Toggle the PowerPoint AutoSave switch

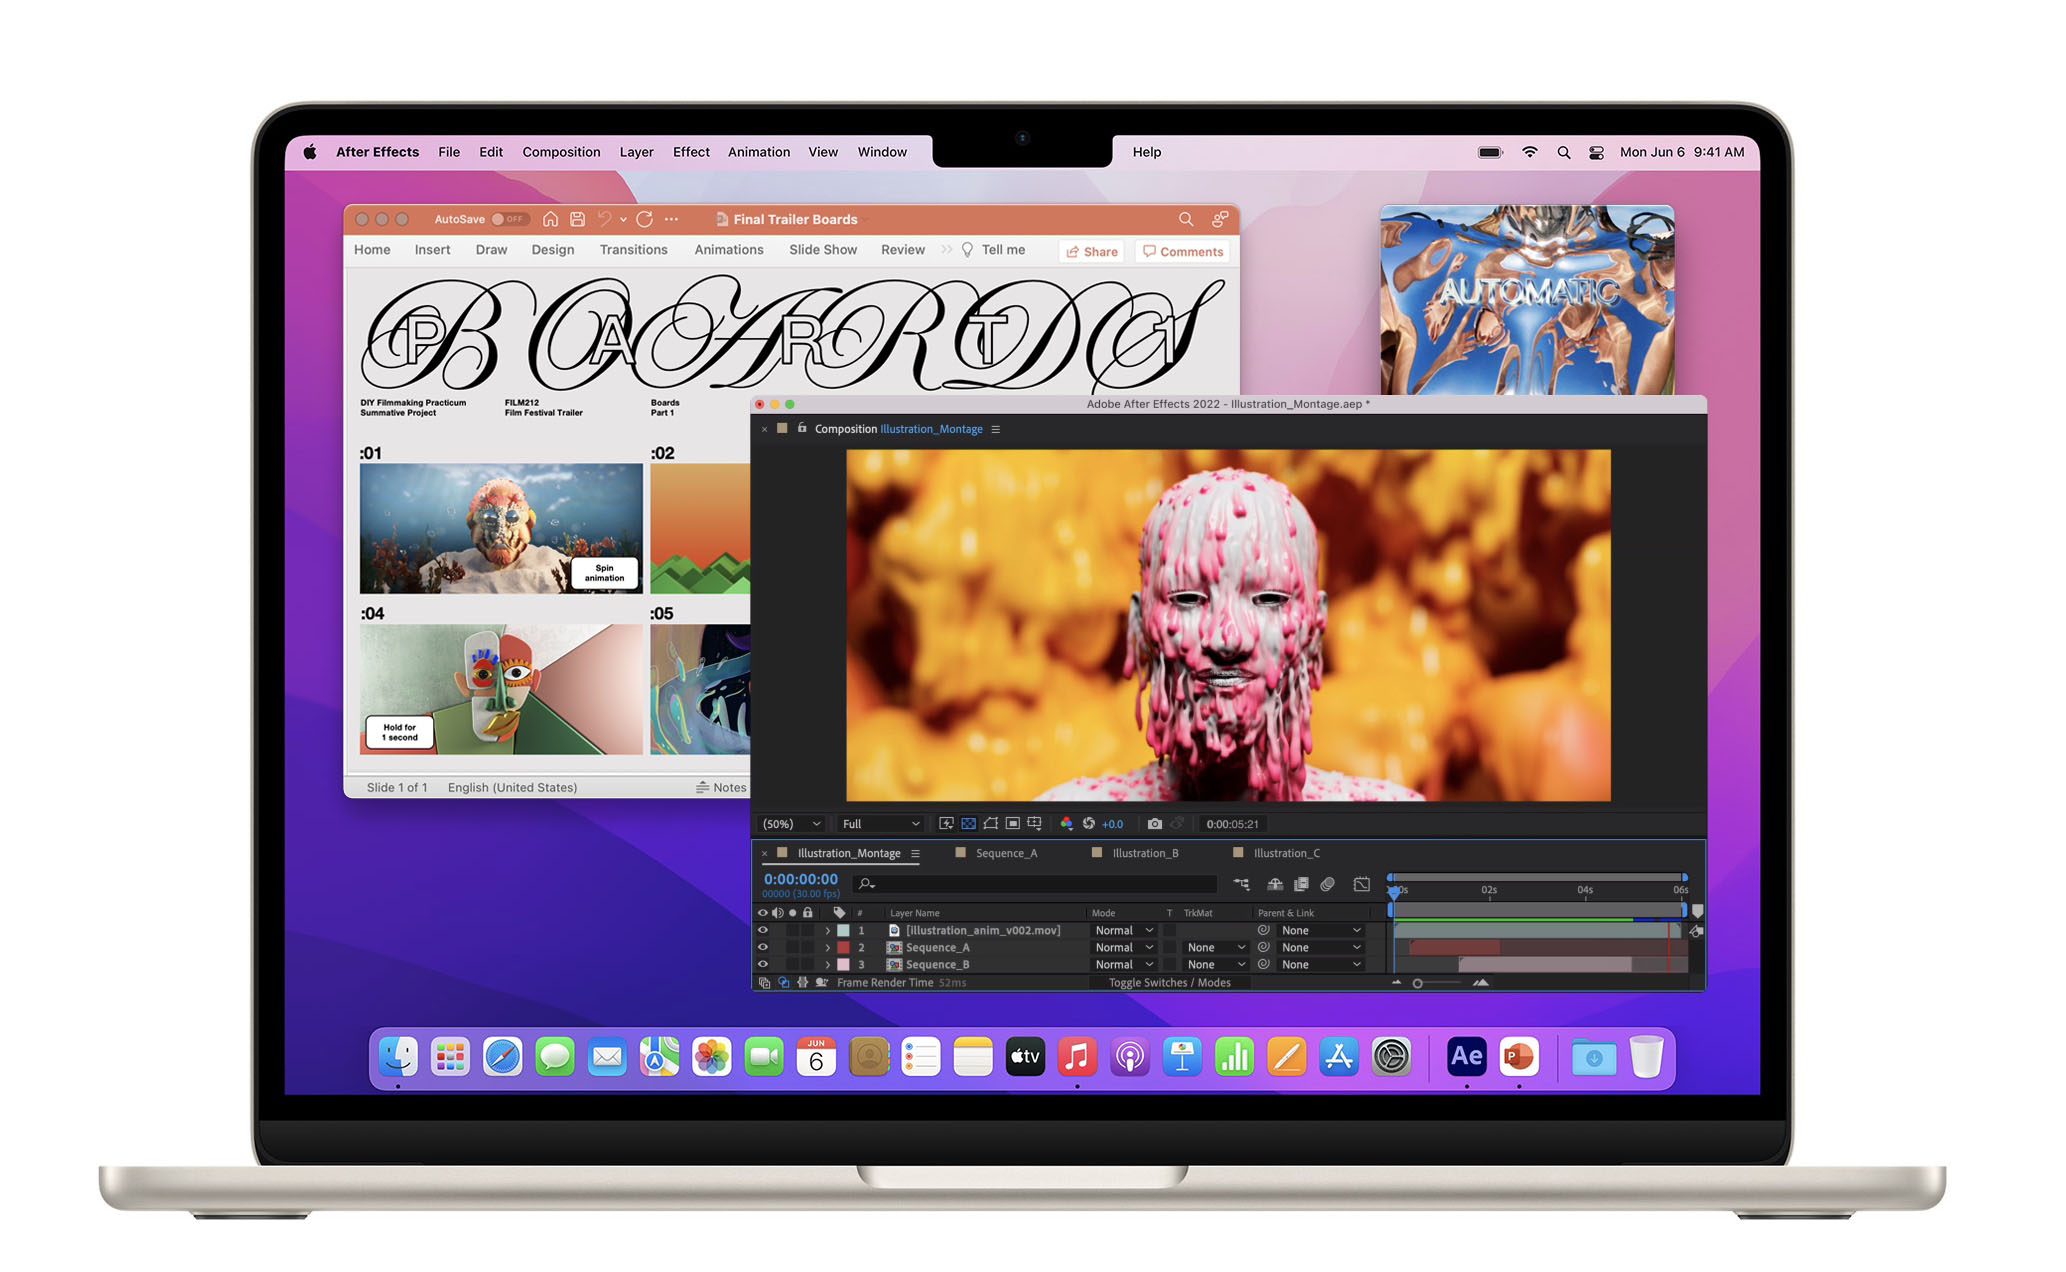[509, 219]
